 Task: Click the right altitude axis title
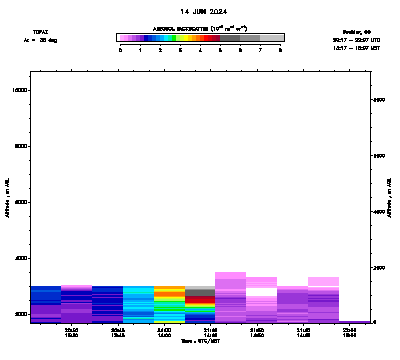(389, 198)
